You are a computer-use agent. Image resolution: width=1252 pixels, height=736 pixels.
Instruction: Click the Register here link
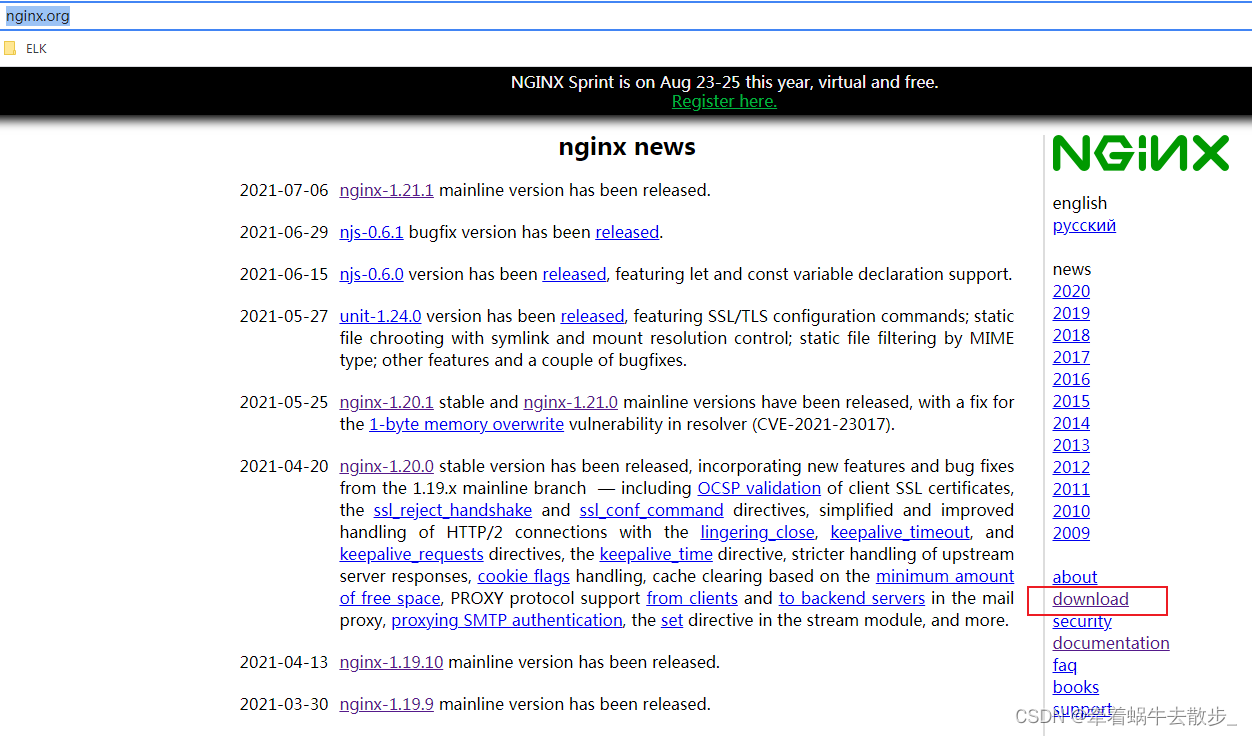(724, 102)
